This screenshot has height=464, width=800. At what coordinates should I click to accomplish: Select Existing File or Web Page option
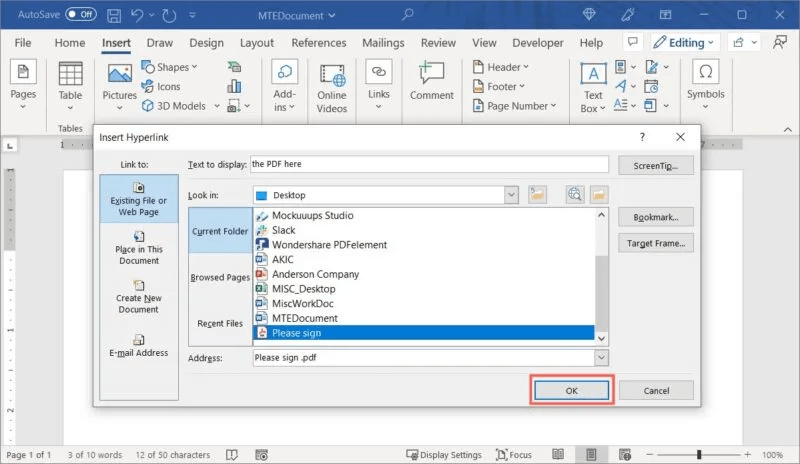(139, 199)
